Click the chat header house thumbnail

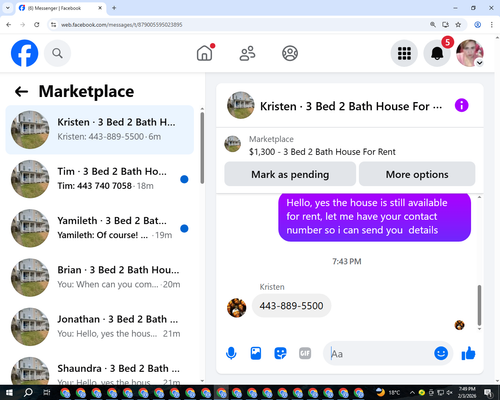tap(241, 105)
